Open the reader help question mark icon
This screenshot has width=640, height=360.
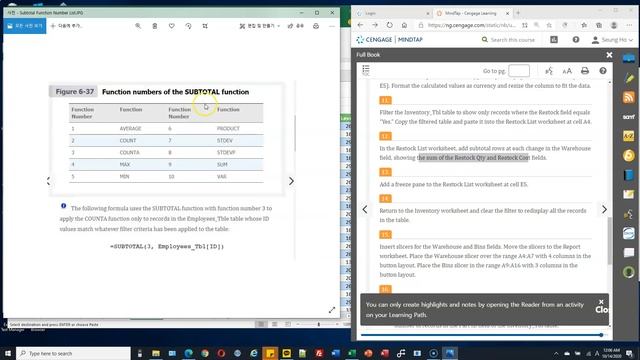603,71
